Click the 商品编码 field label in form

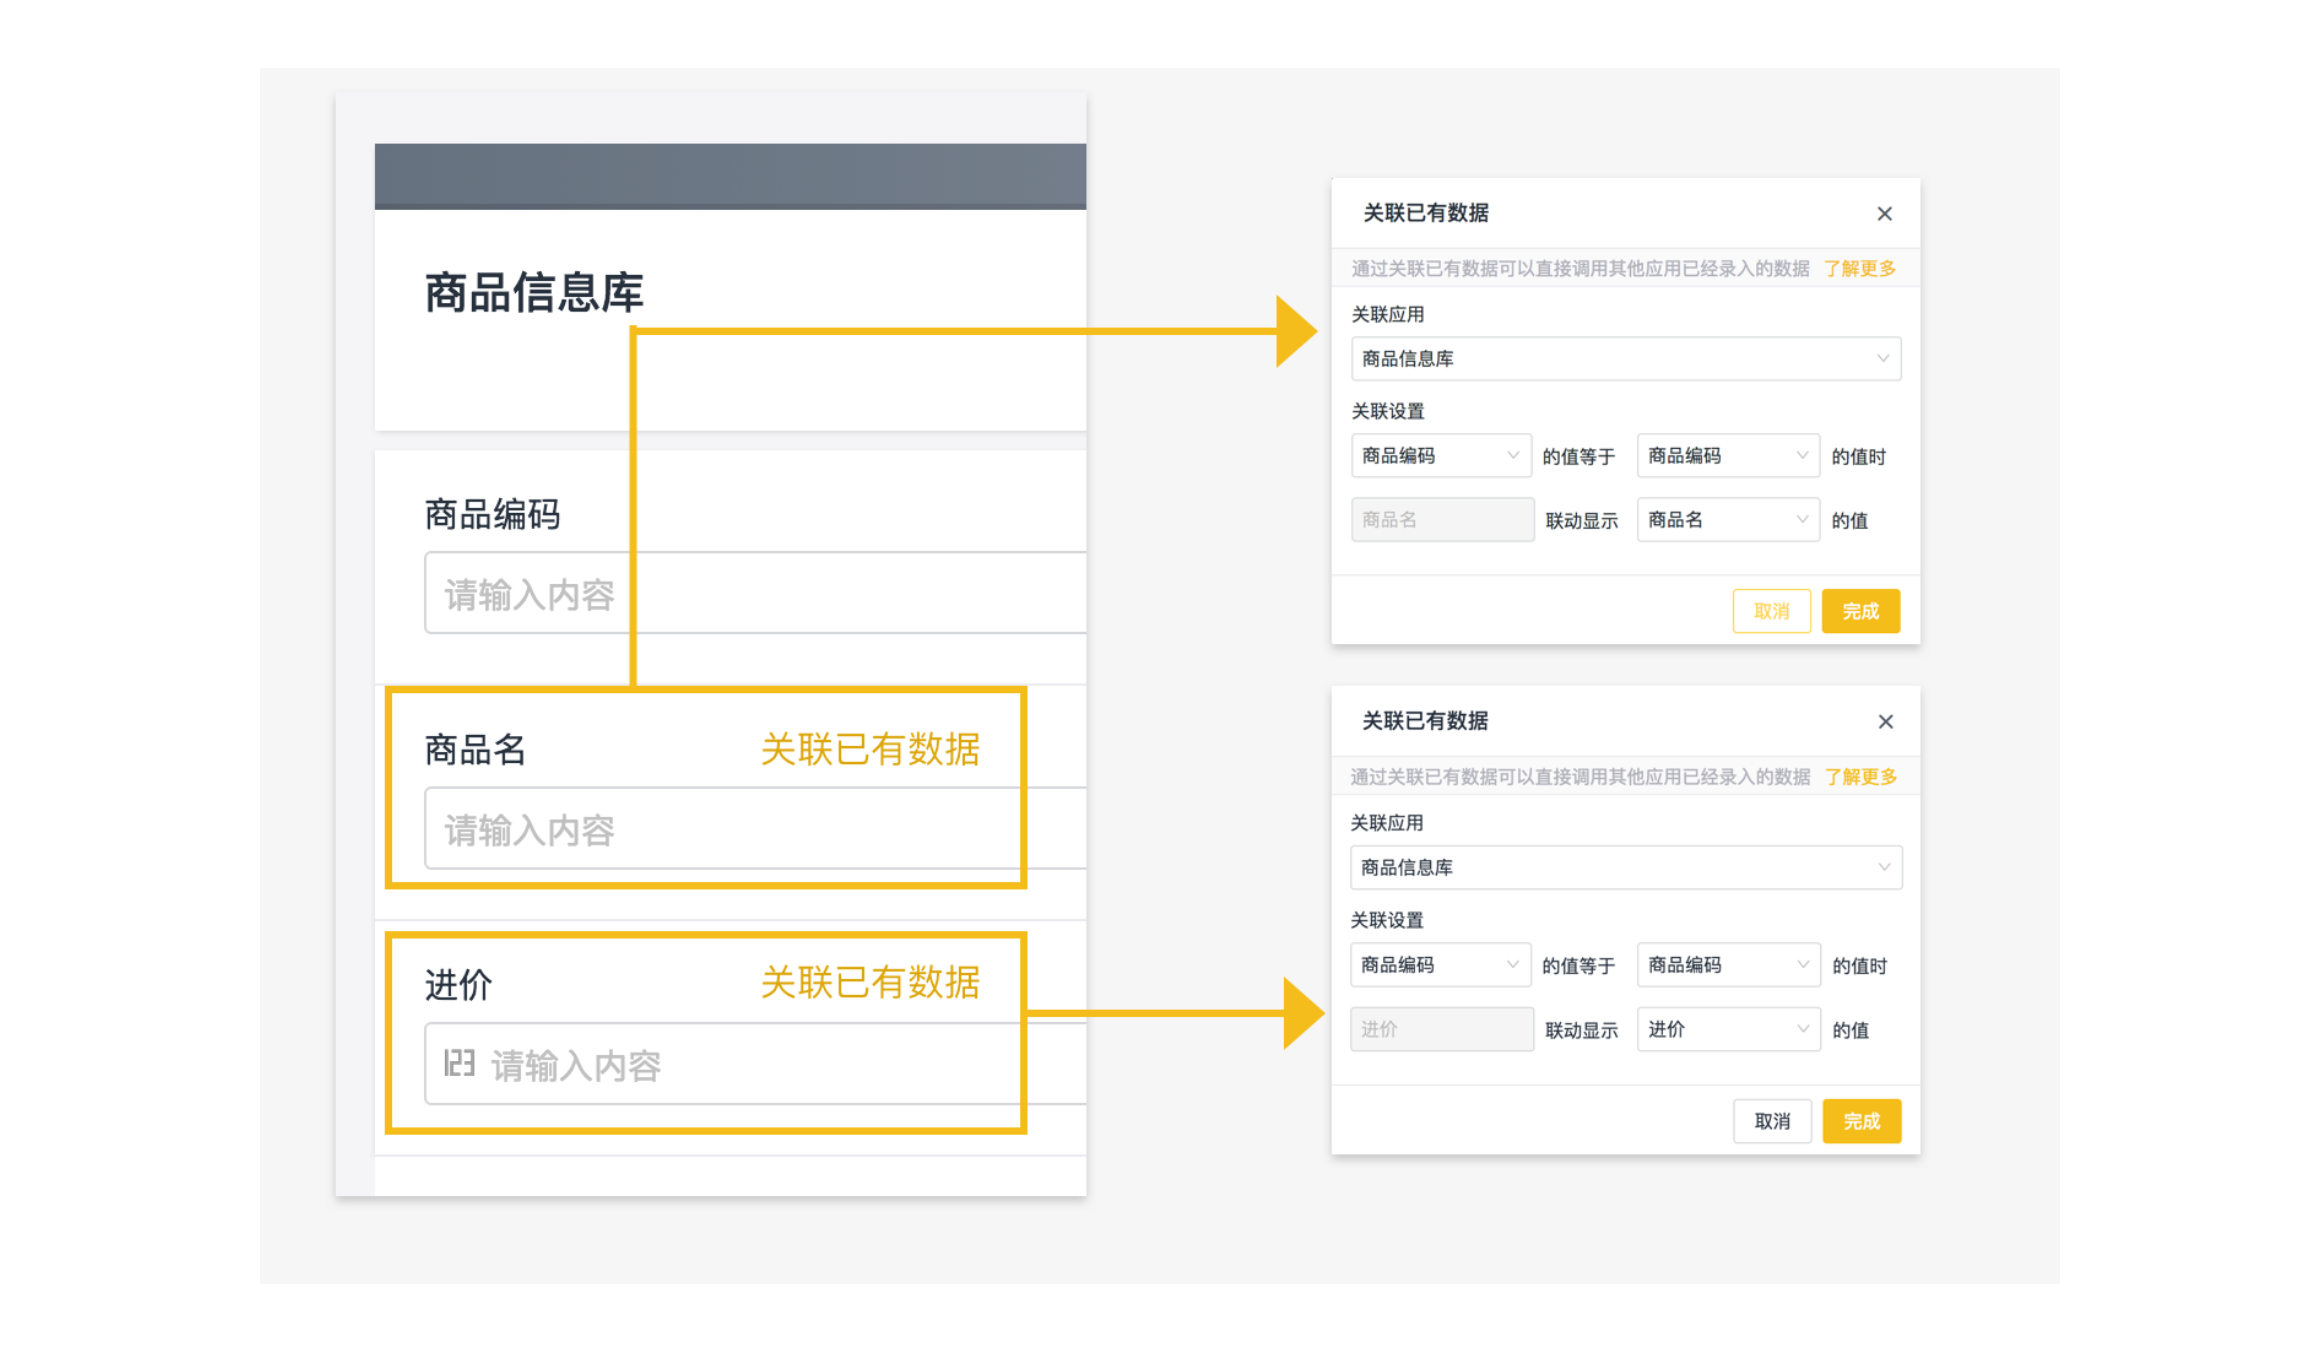tap(492, 515)
